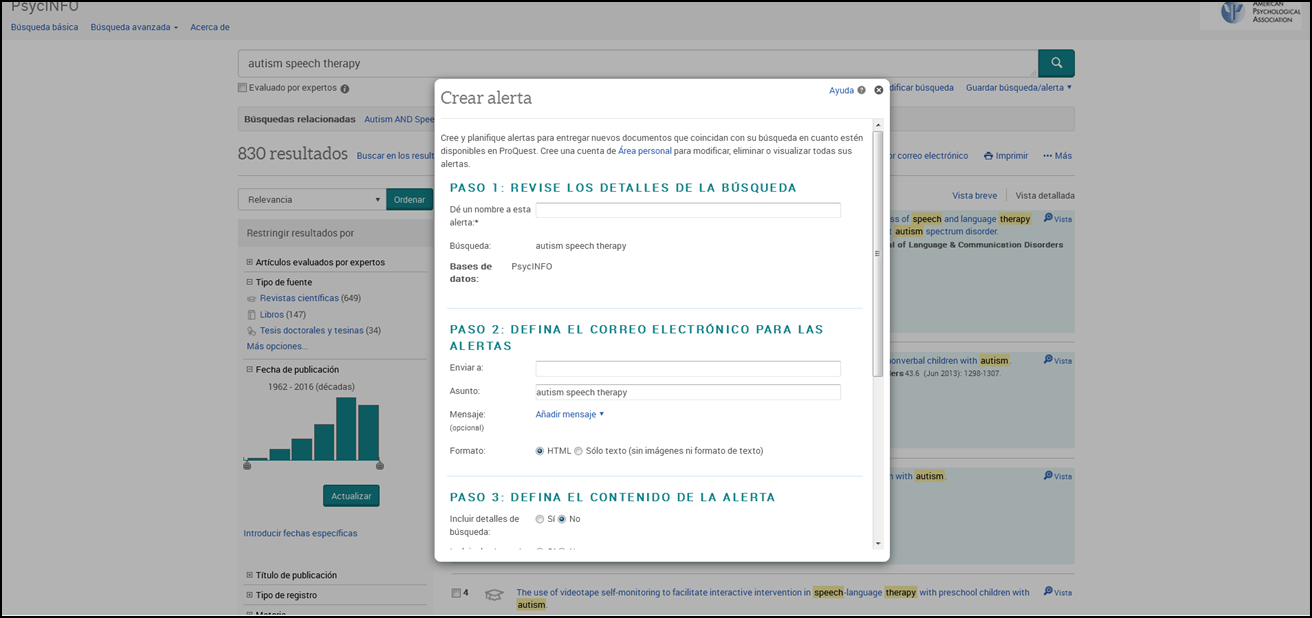
Task: Click the three-dots Más icon
Action: (x=1047, y=156)
